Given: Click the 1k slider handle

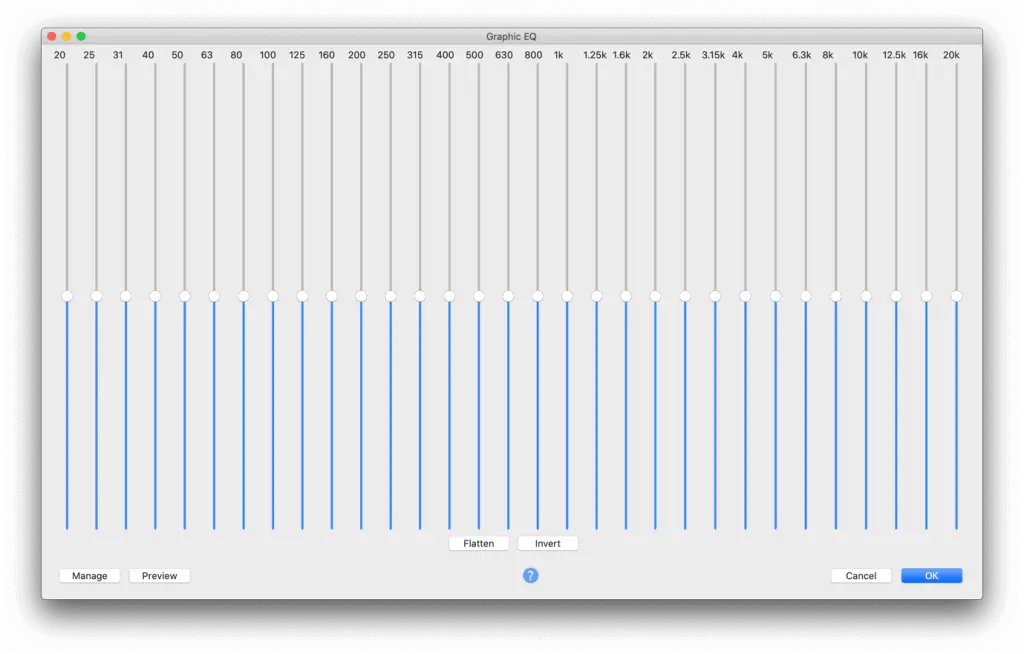Looking at the screenshot, I should click(x=567, y=297).
